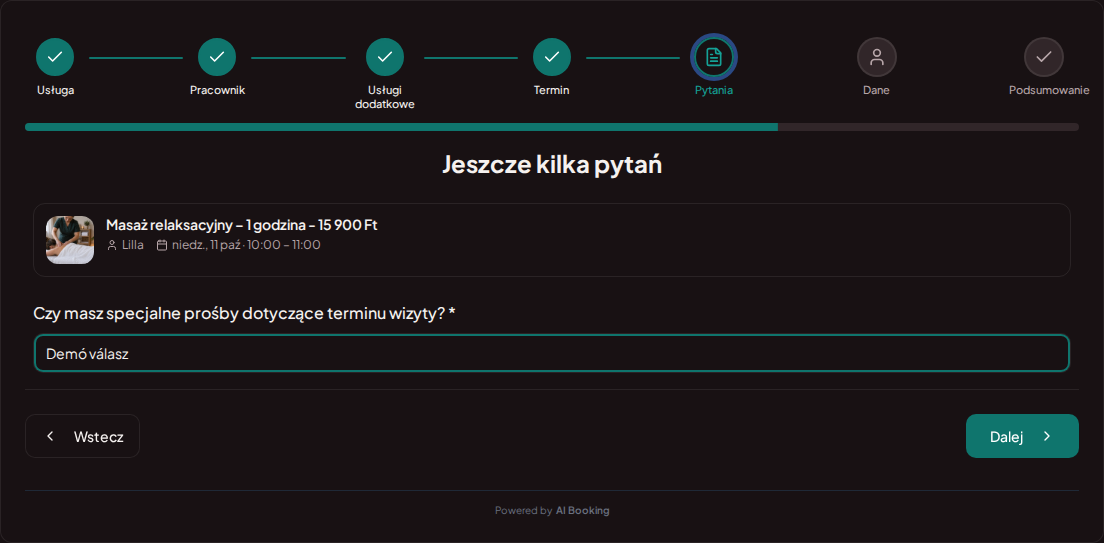Click the Dane step person icon
The height and width of the screenshot is (543, 1104).
(x=877, y=57)
